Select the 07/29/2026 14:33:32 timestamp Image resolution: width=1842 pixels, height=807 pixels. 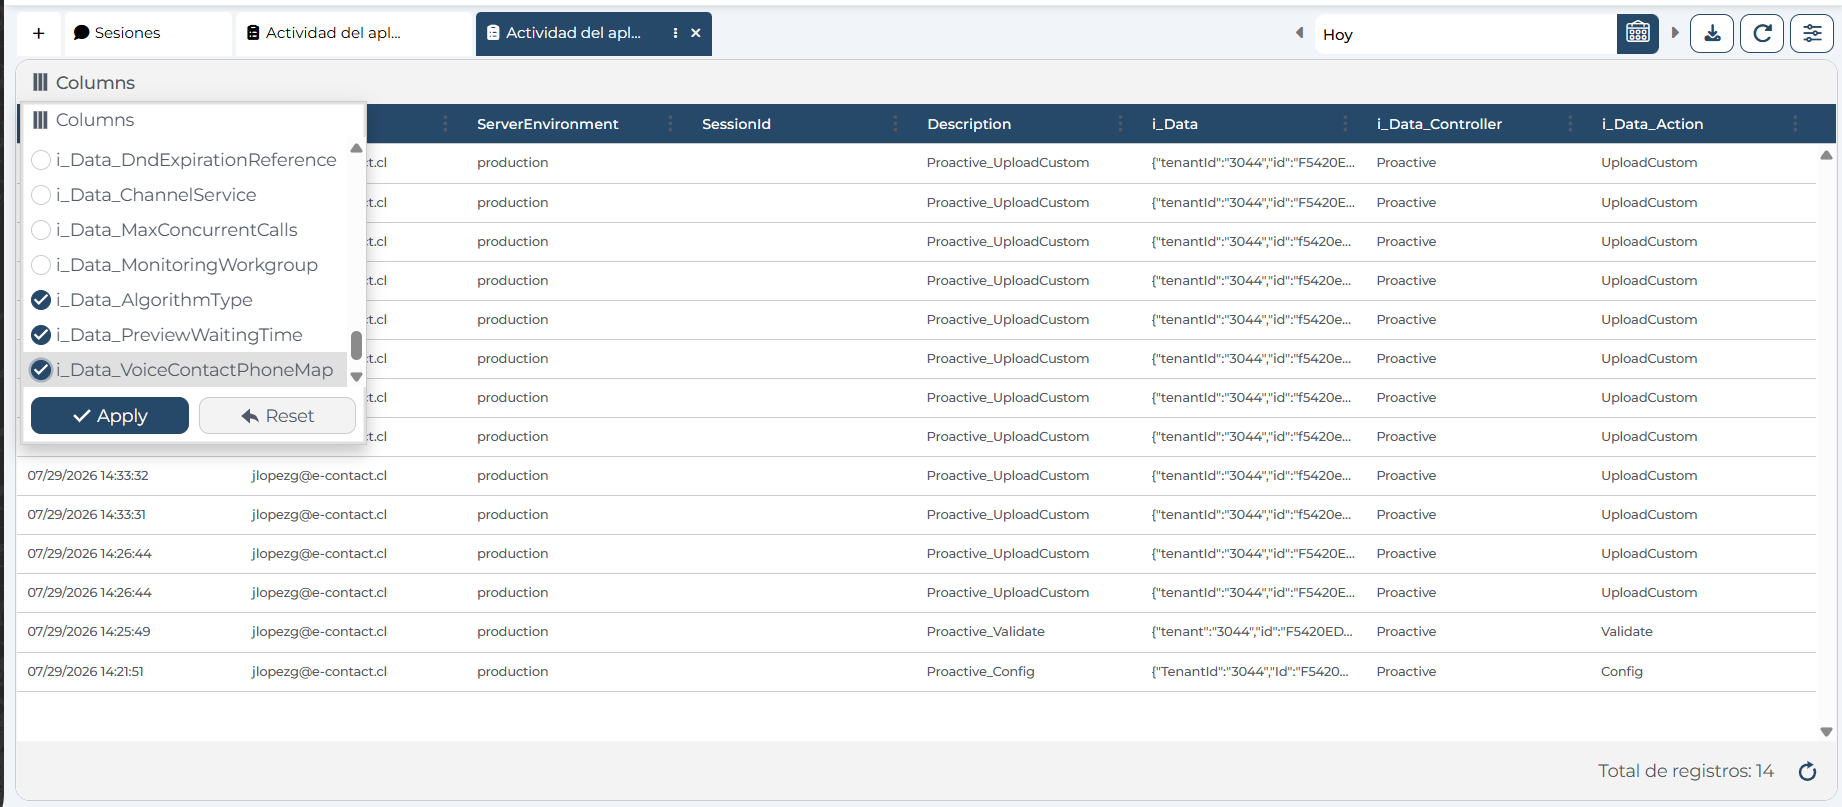click(x=88, y=476)
